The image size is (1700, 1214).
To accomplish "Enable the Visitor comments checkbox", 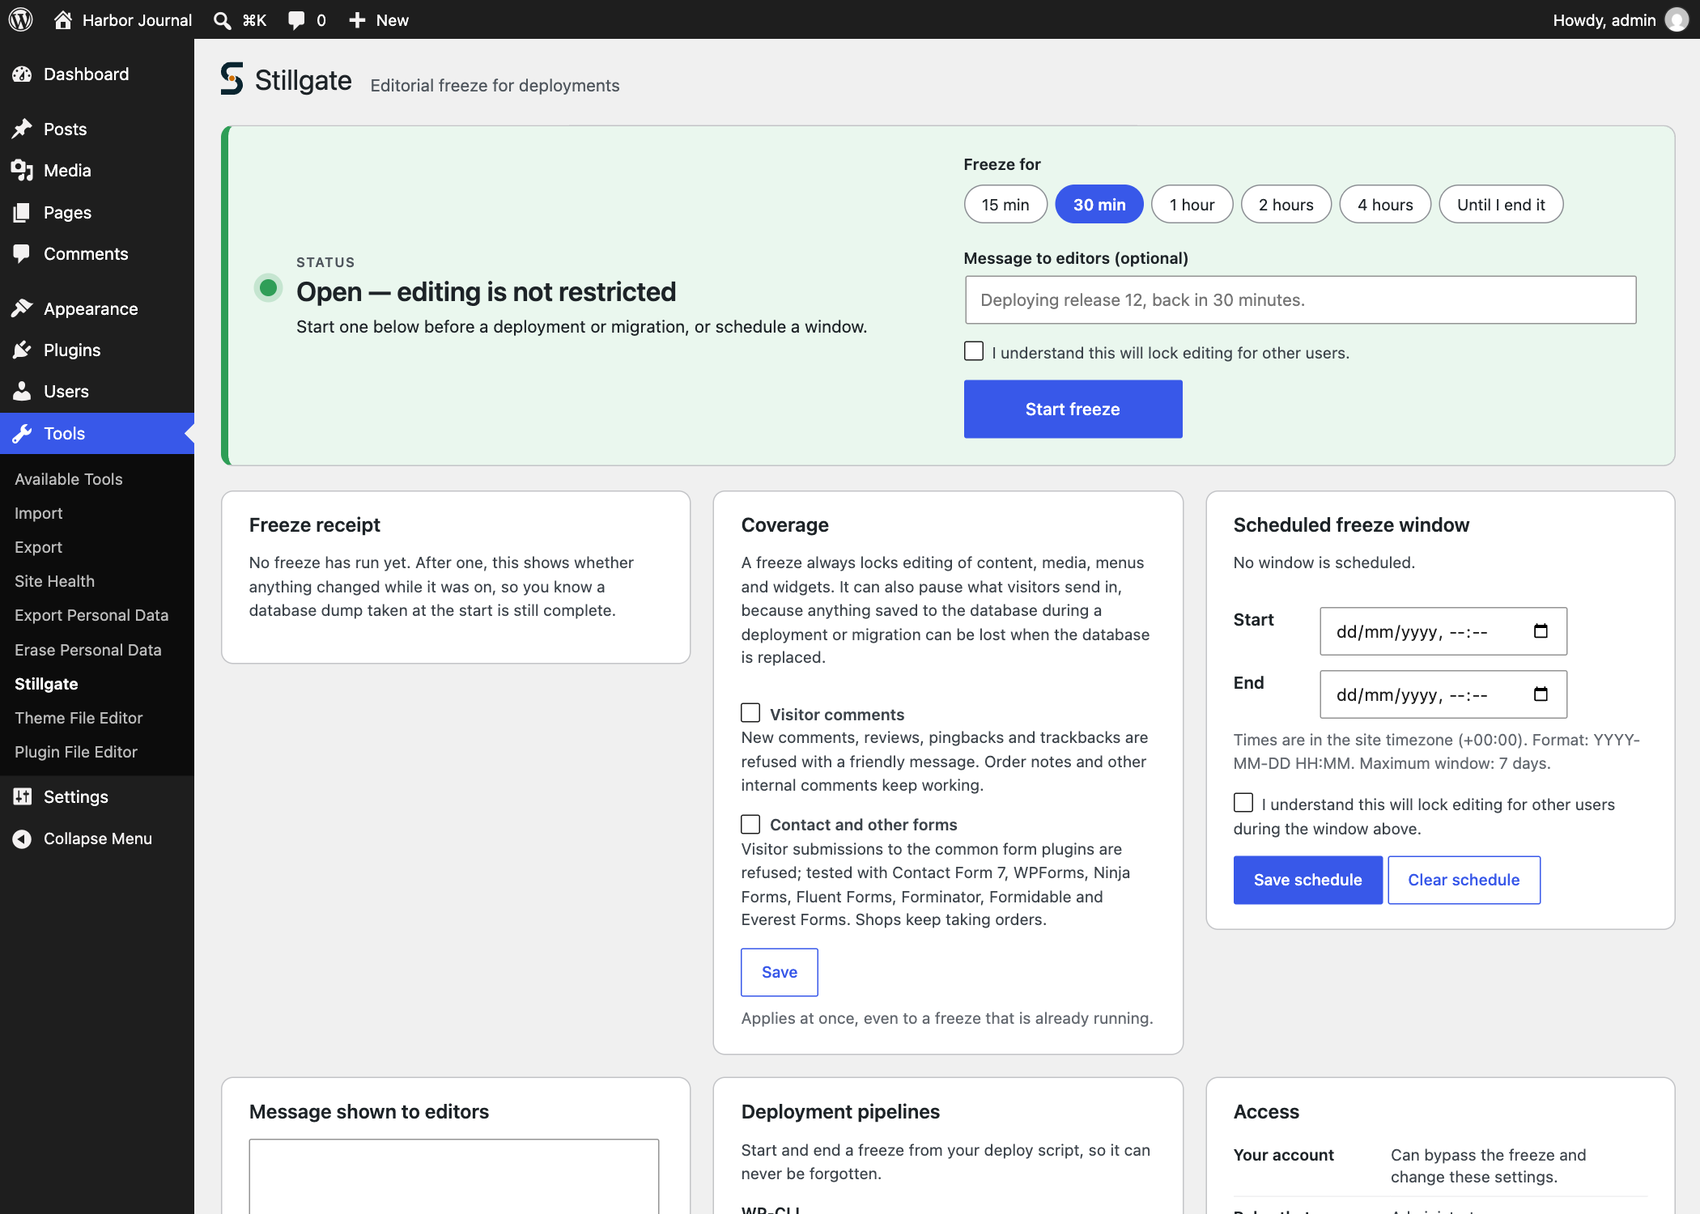I will (x=750, y=713).
